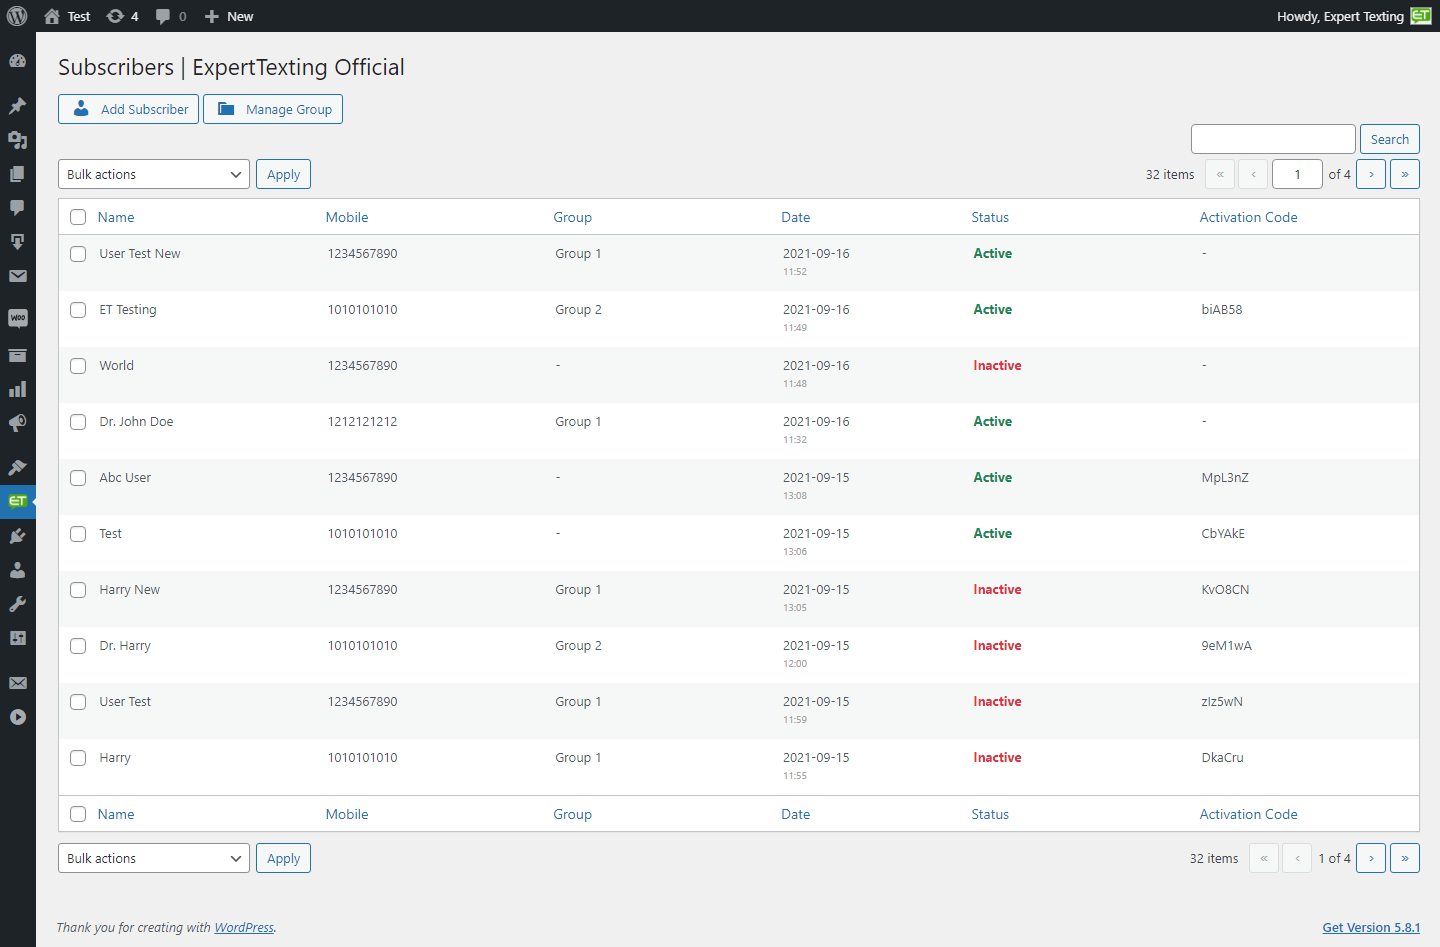Open Media library icon in sidebar
The width and height of the screenshot is (1440, 947).
pos(17,140)
